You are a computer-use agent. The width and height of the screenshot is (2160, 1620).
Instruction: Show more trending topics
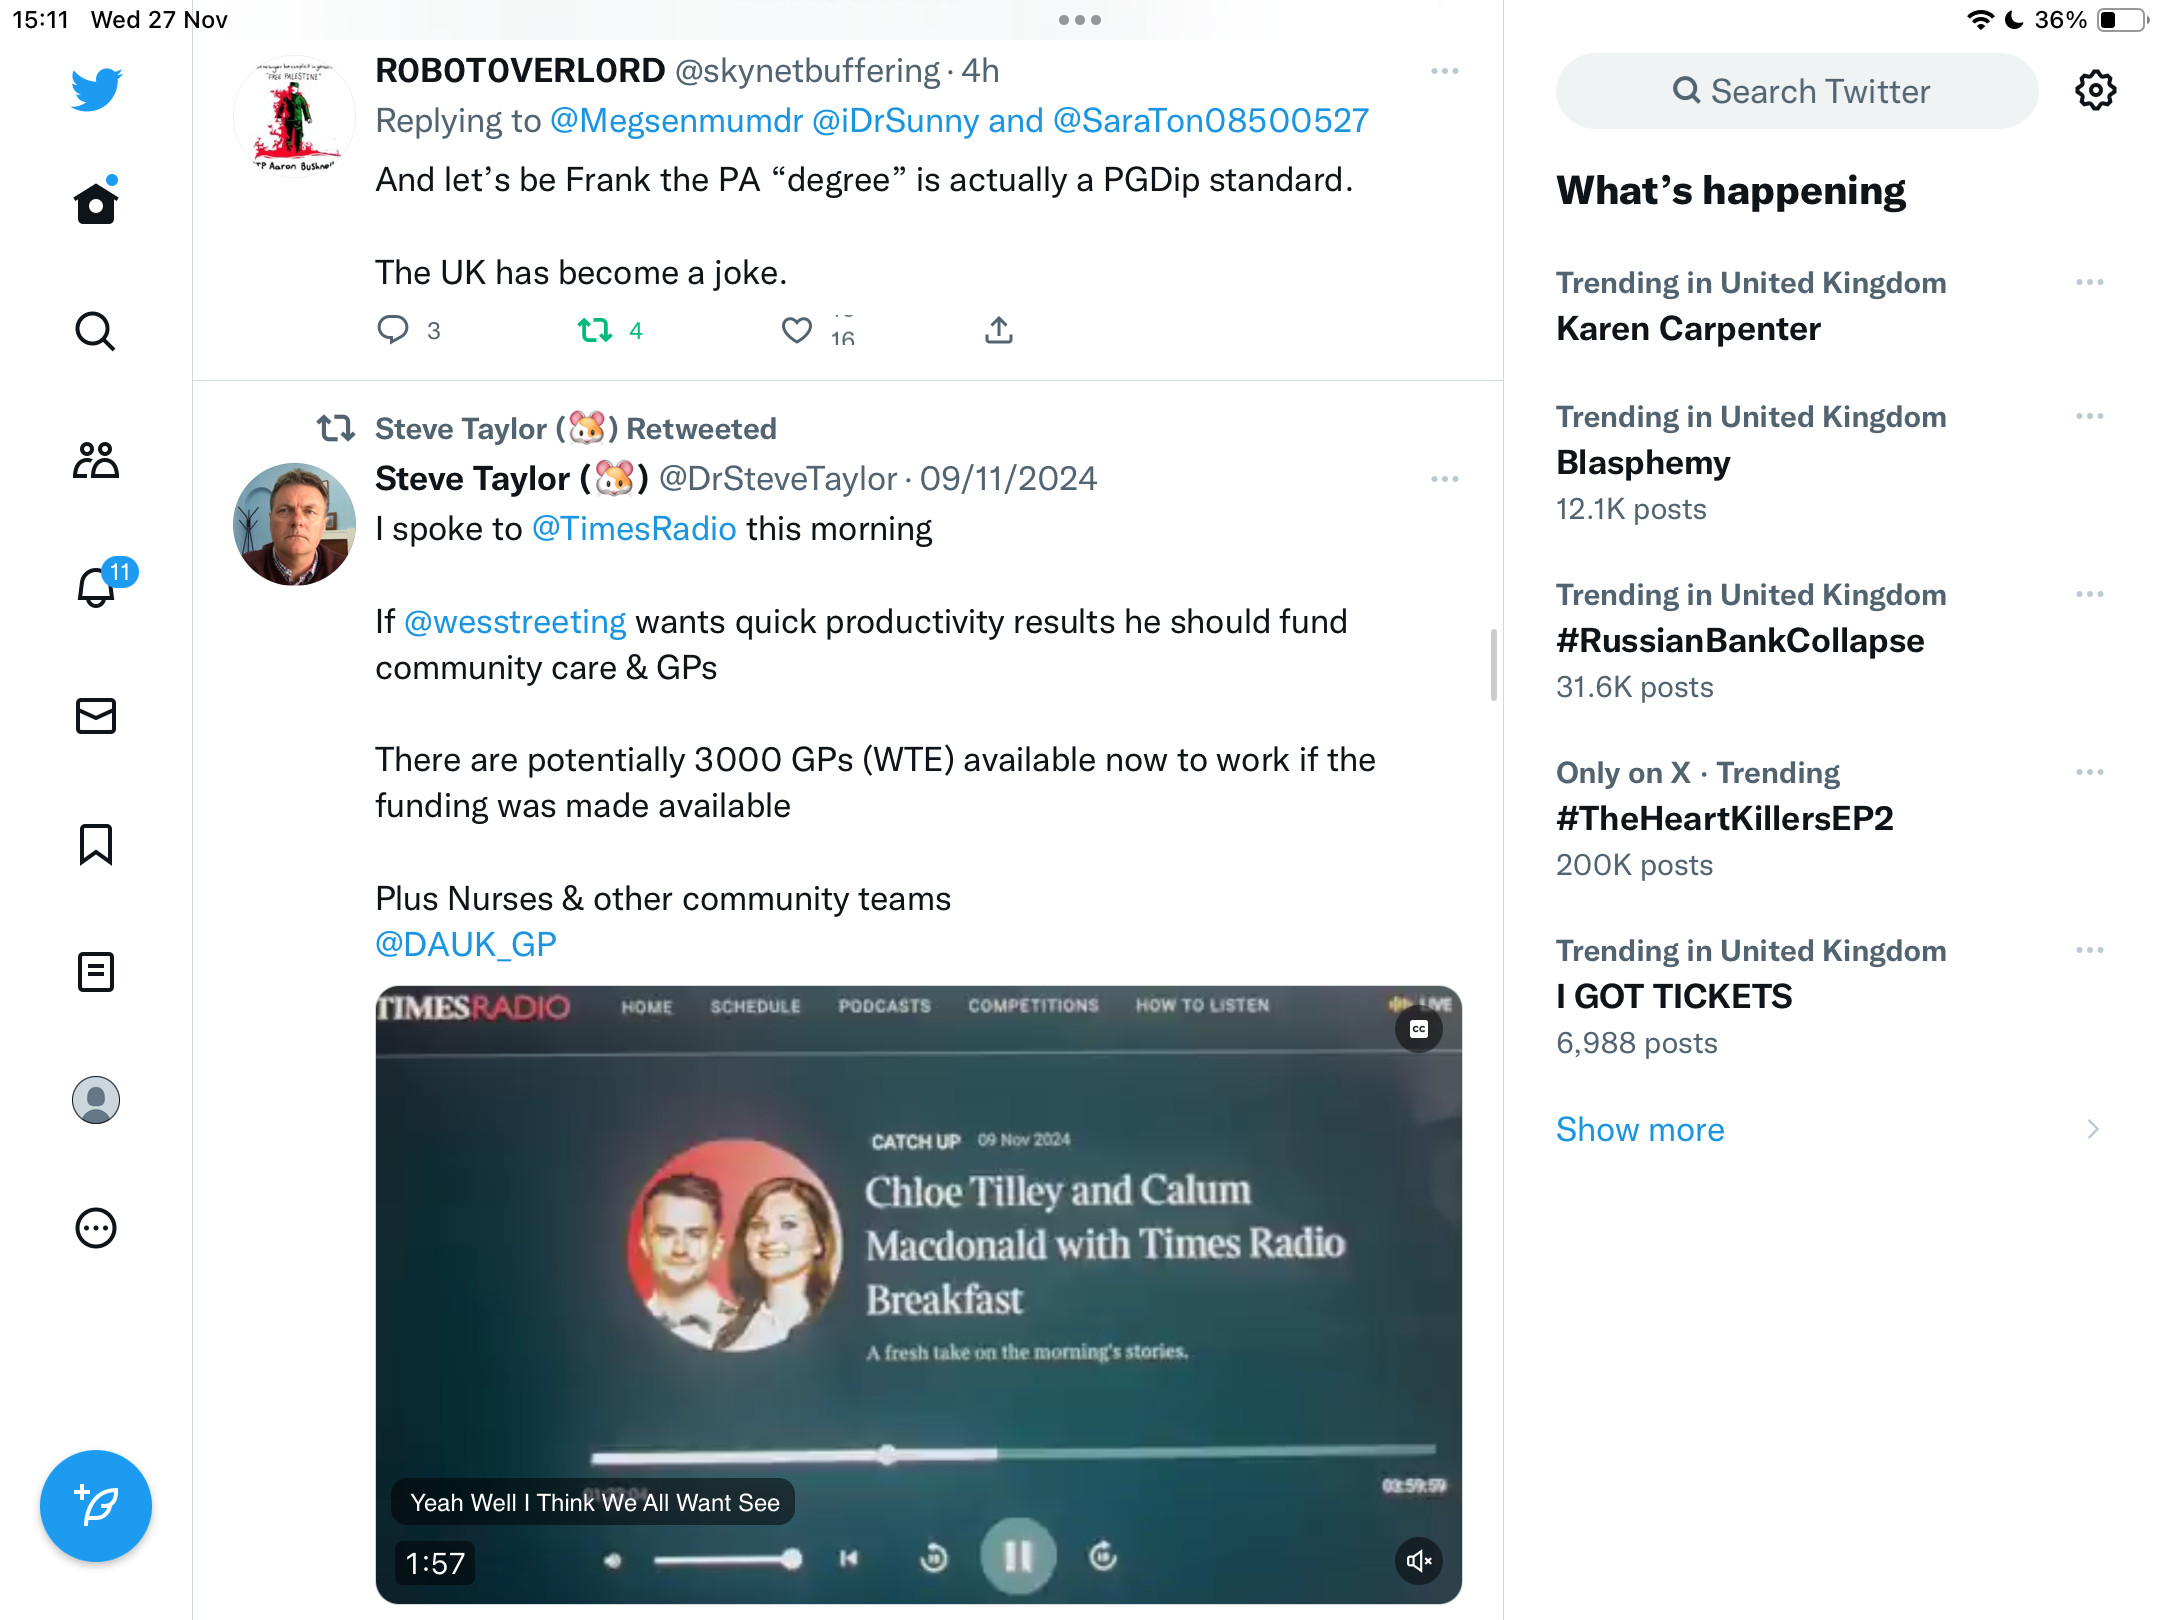[x=1640, y=1130]
